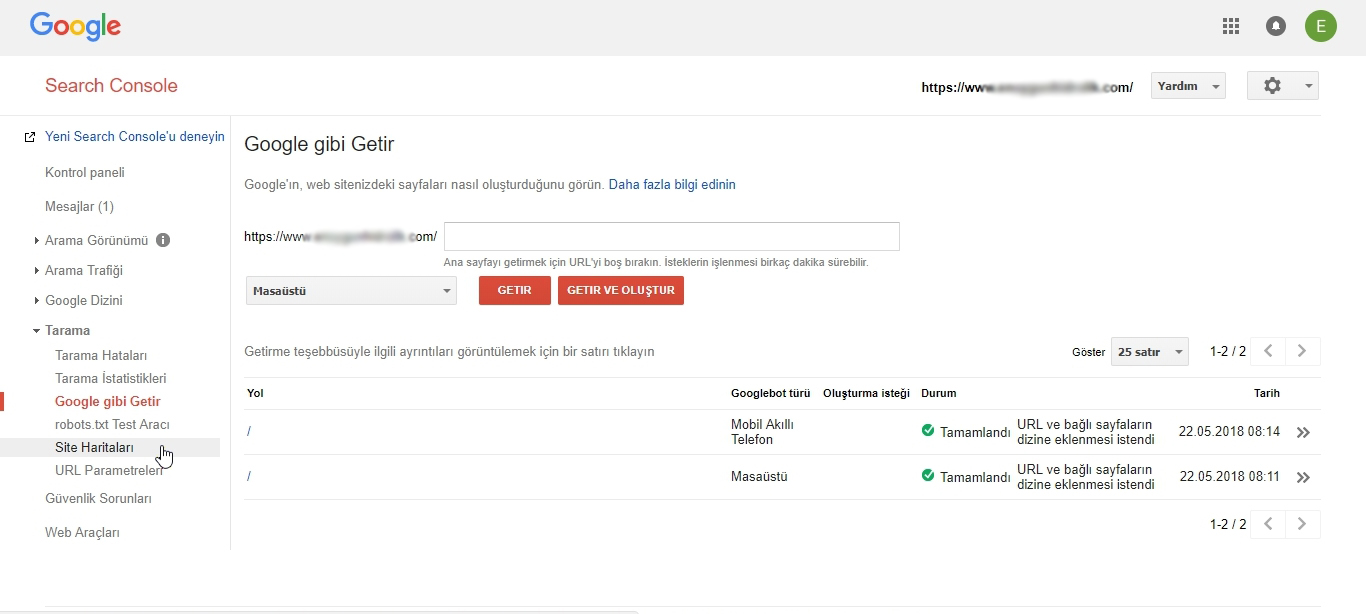Click the Googlebot türü column header
The height and width of the screenshot is (614, 1366).
(x=769, y=393)
